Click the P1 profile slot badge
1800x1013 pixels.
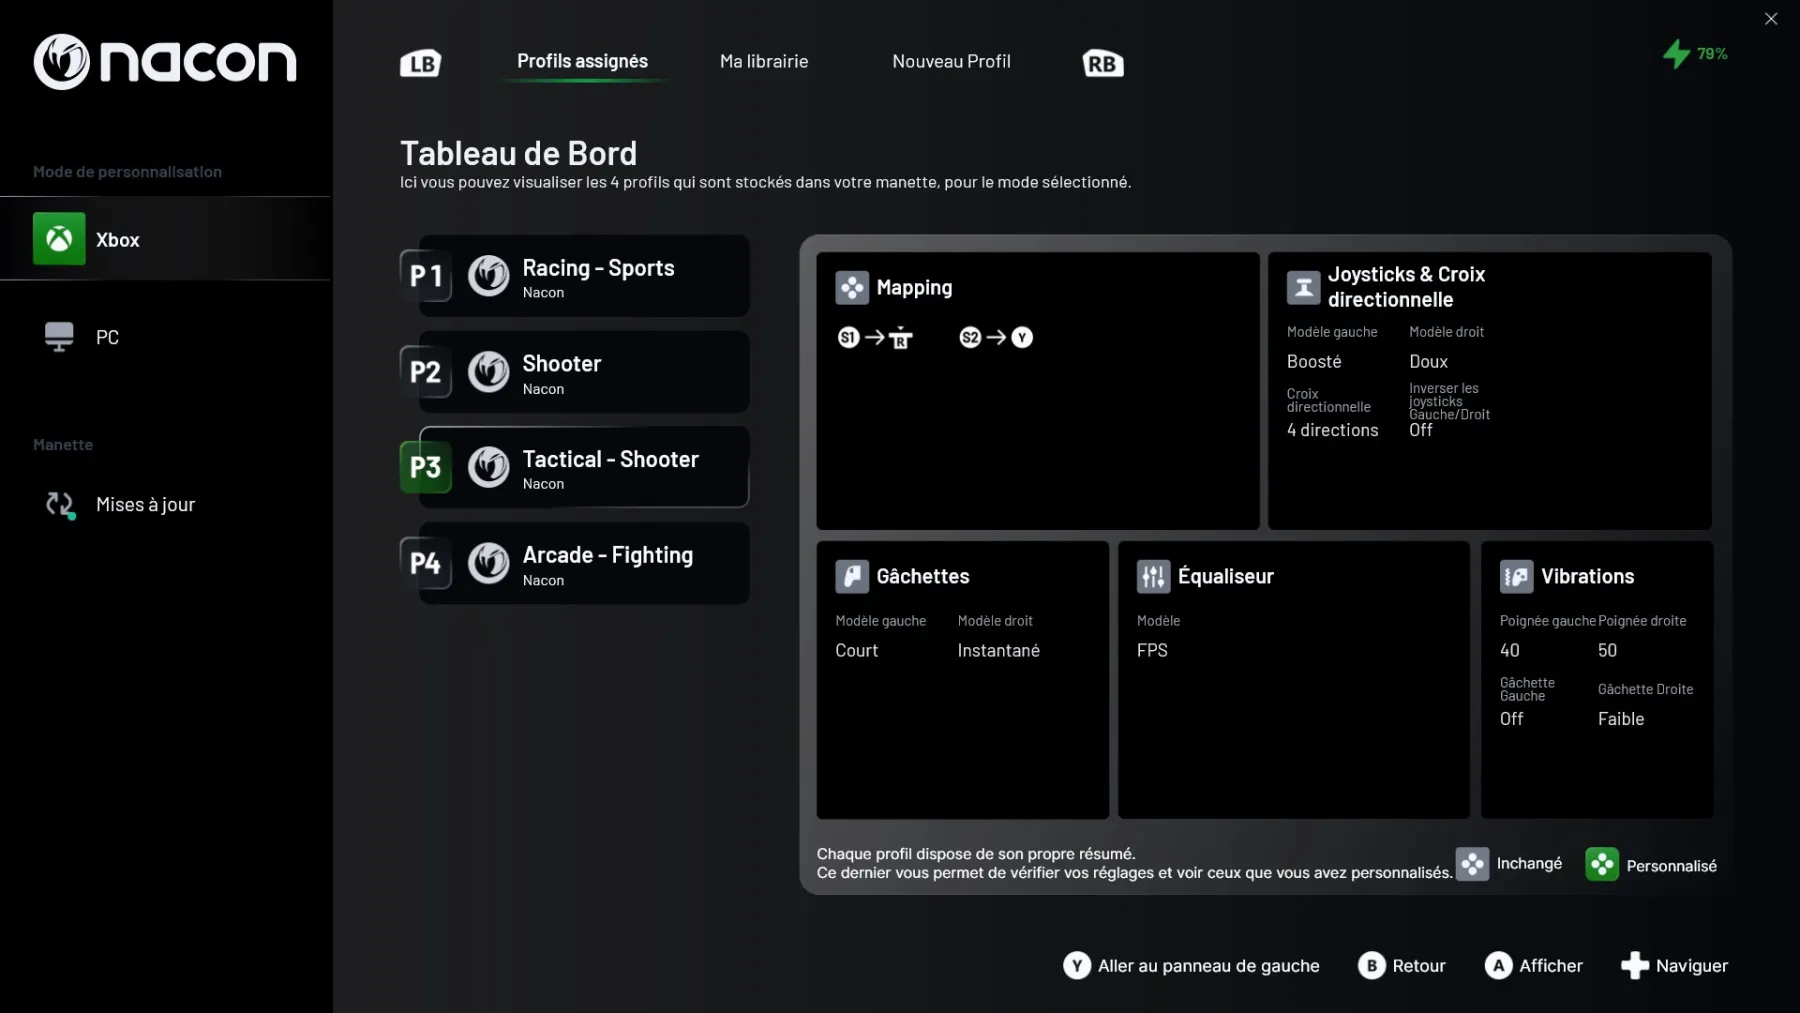(425, 275)
